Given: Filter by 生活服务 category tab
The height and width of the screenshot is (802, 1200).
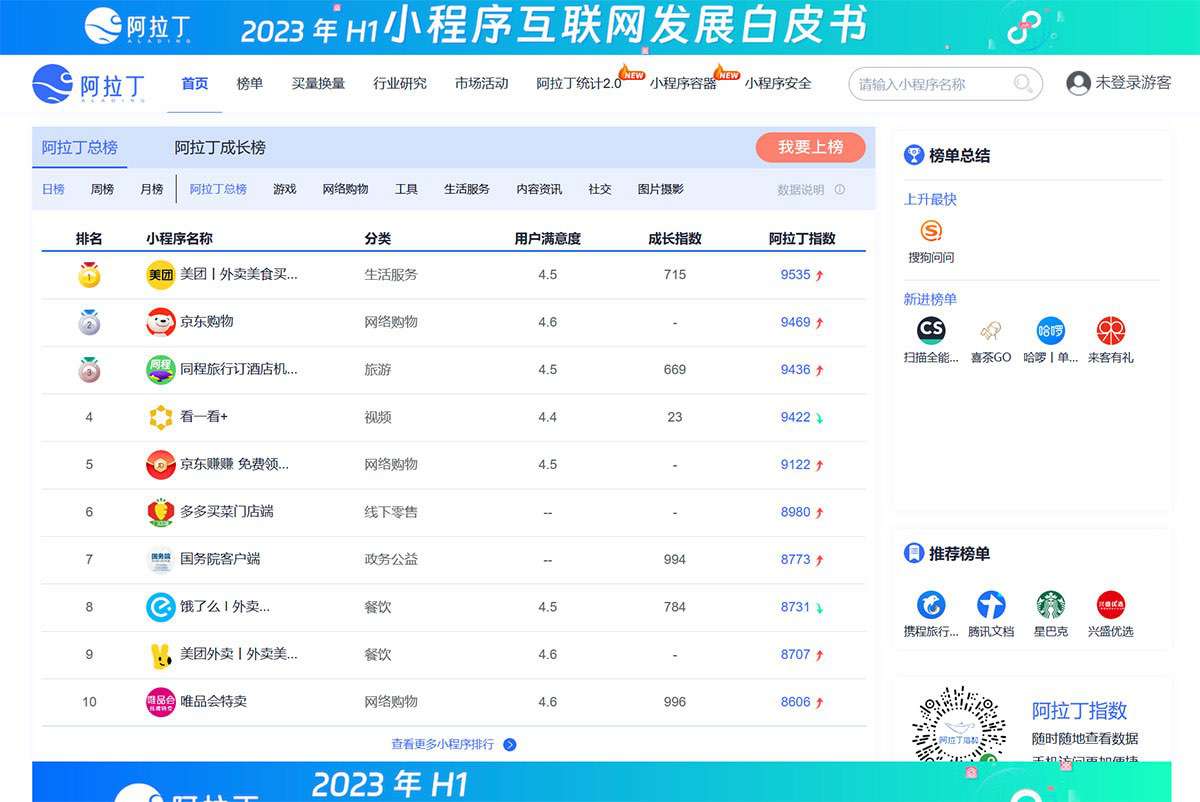Looking at the screenshot, I should pyautogui.click(x=467, y=190).
